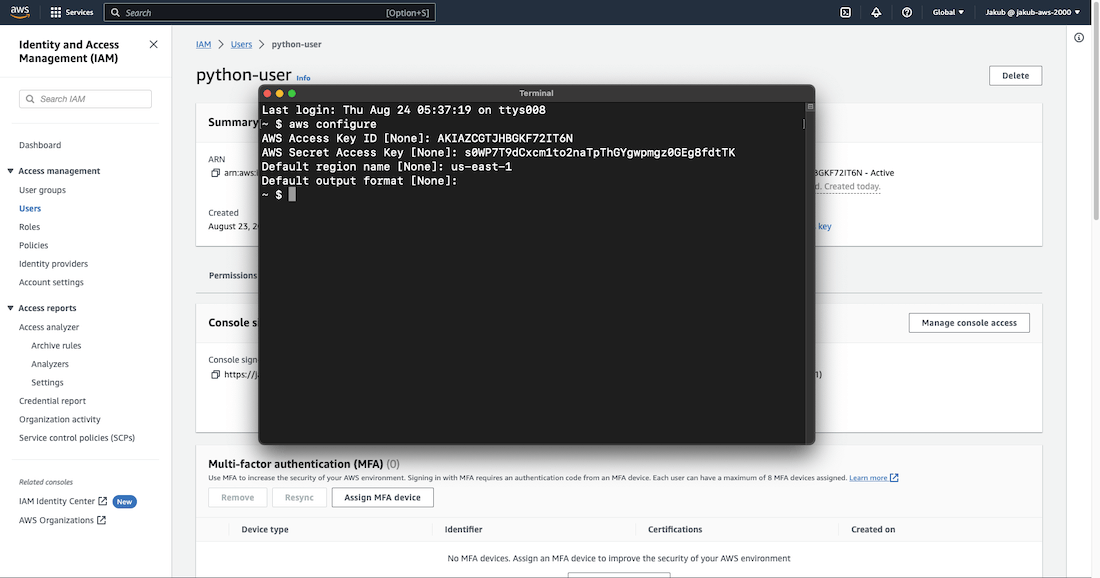This screenshot has height=578, width=1100.
Task: Open the Services grid menu
Action: click(x=57, y=13)
